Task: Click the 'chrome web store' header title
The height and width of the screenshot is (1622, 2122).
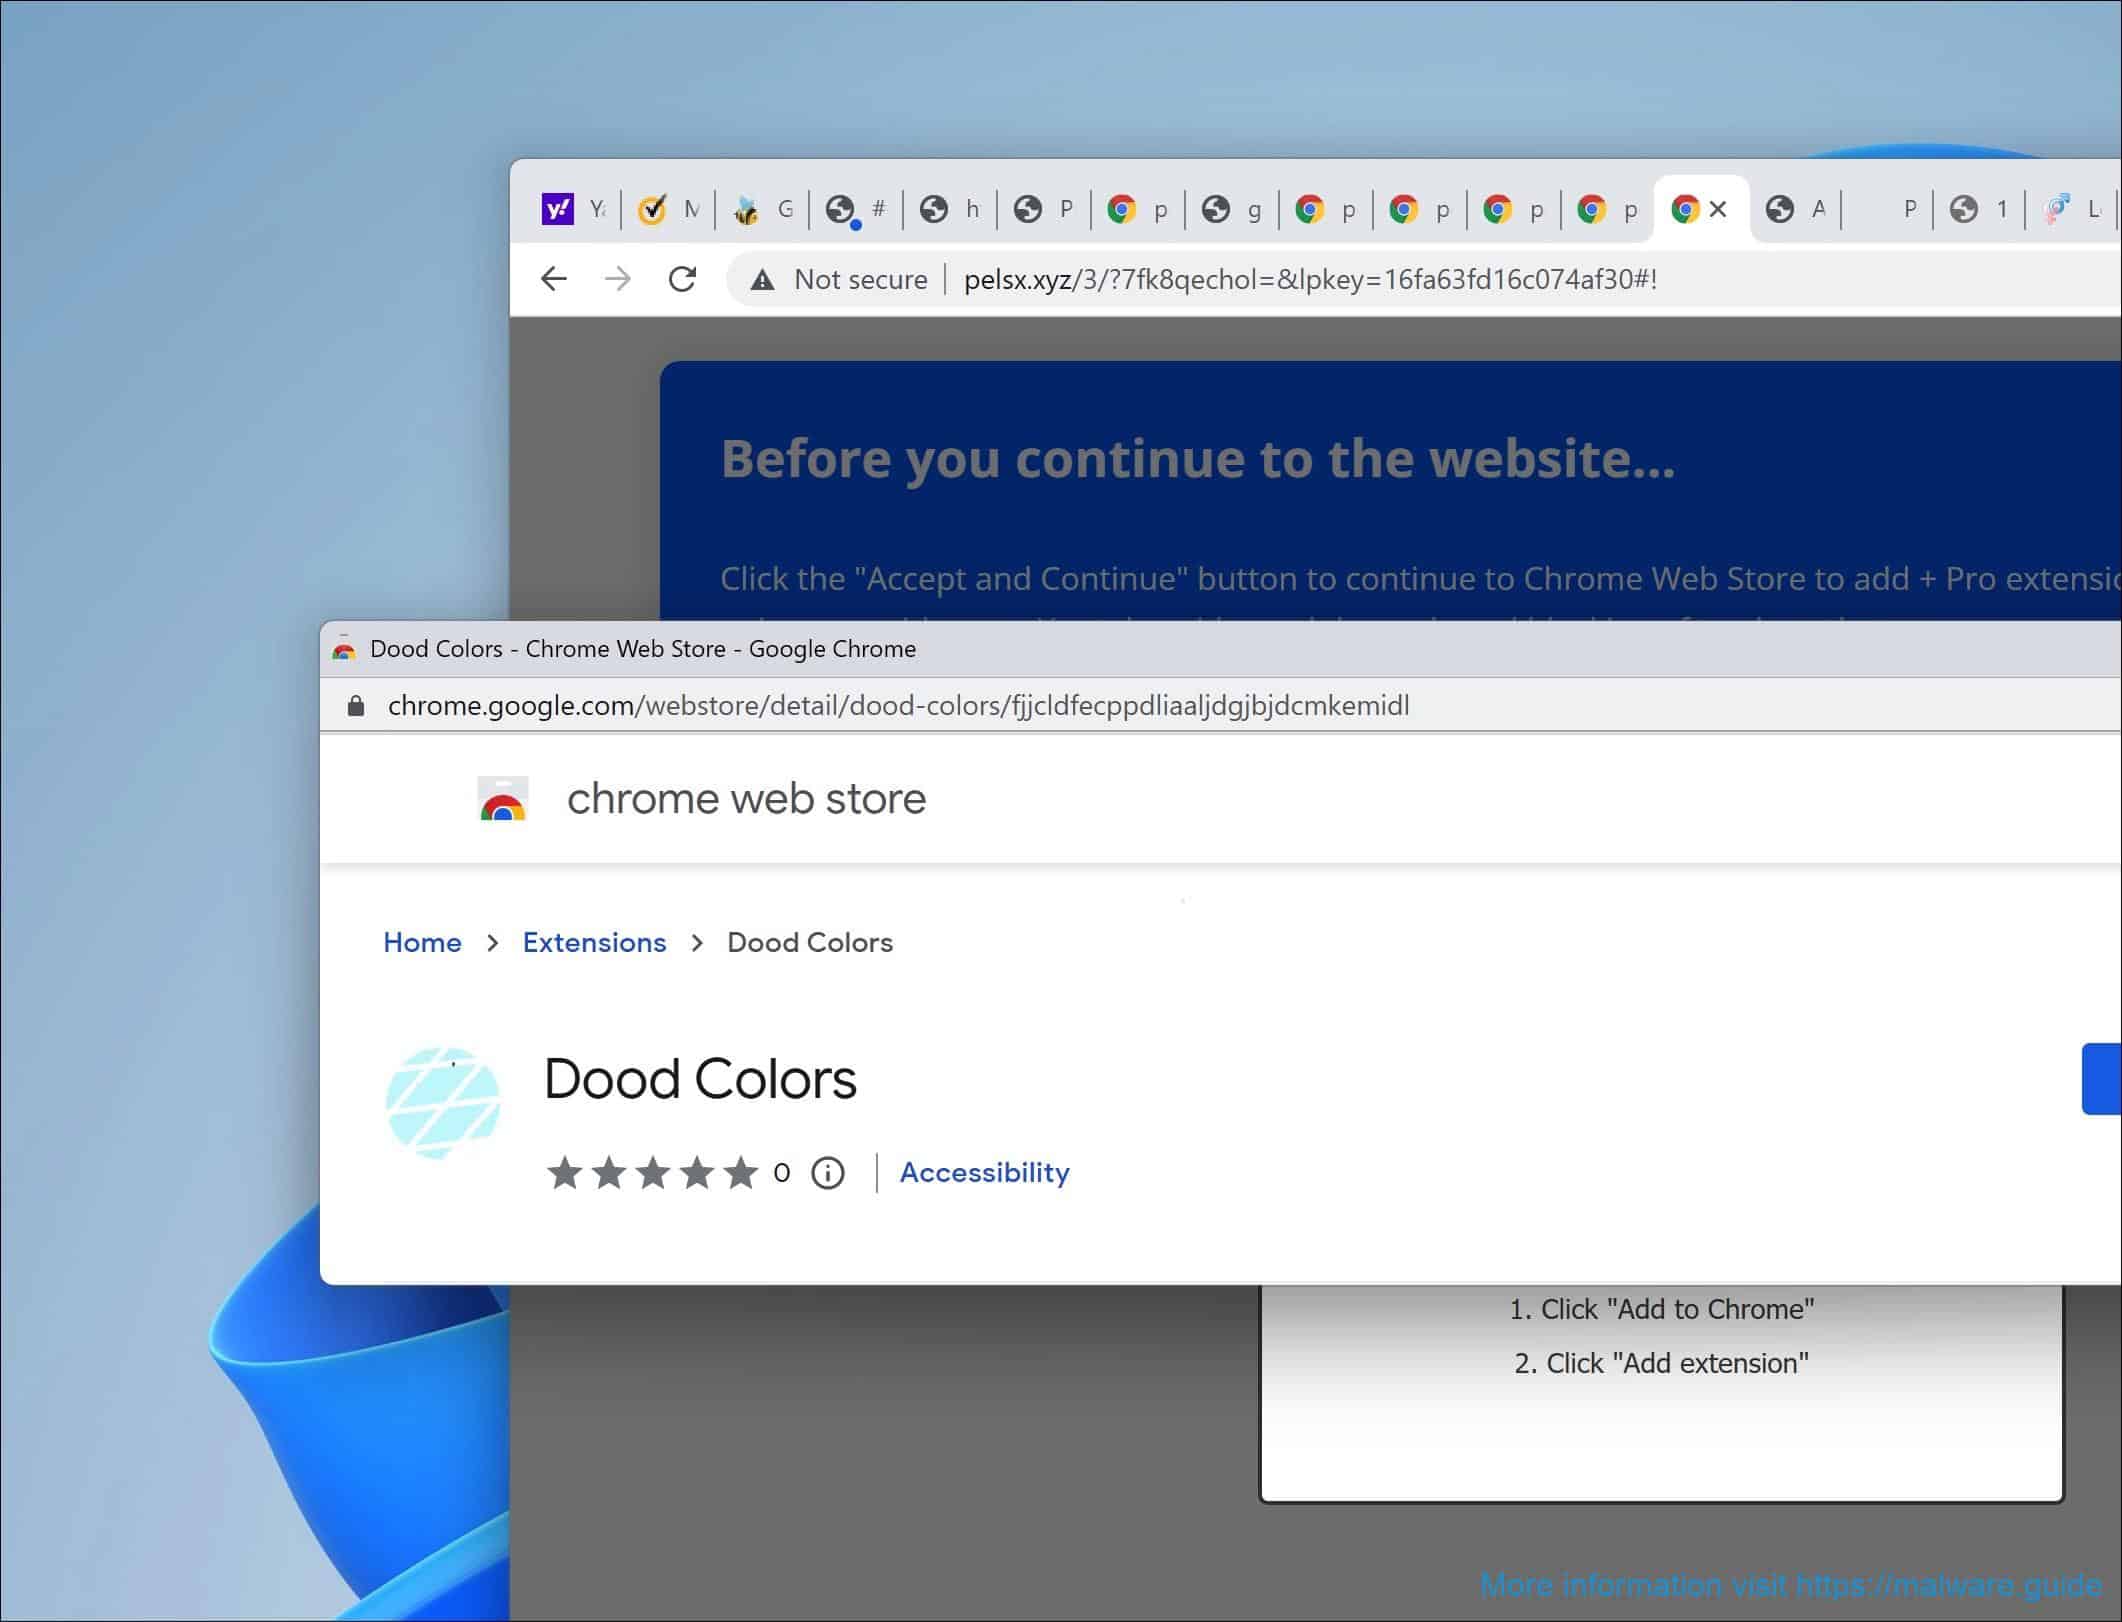Action: pos(746,799)
